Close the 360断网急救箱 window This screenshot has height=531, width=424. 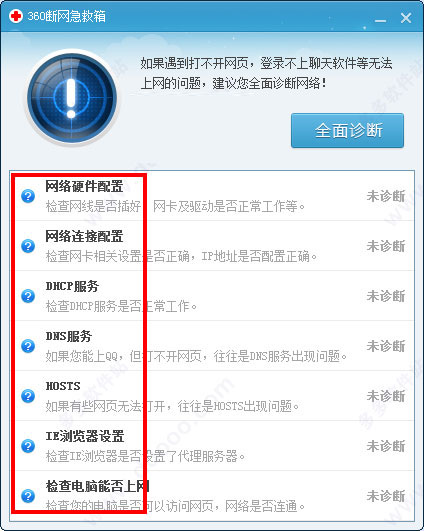(x=406, y=18)
